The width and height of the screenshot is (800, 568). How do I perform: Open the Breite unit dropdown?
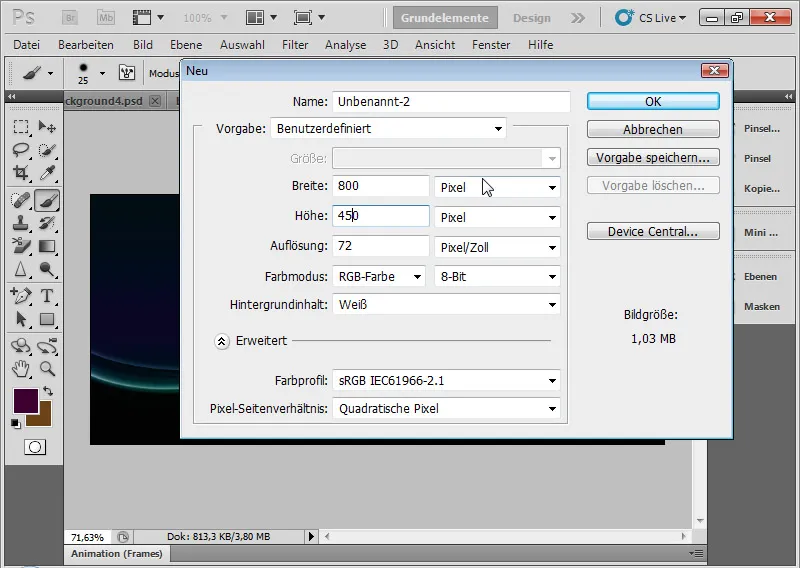(497, 187)
